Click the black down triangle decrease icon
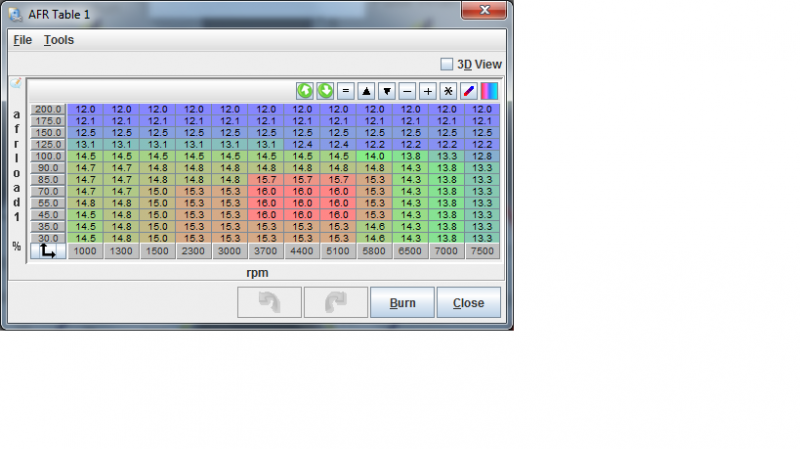The height and width of the screenshot is (449, 800). click(387, 91)
